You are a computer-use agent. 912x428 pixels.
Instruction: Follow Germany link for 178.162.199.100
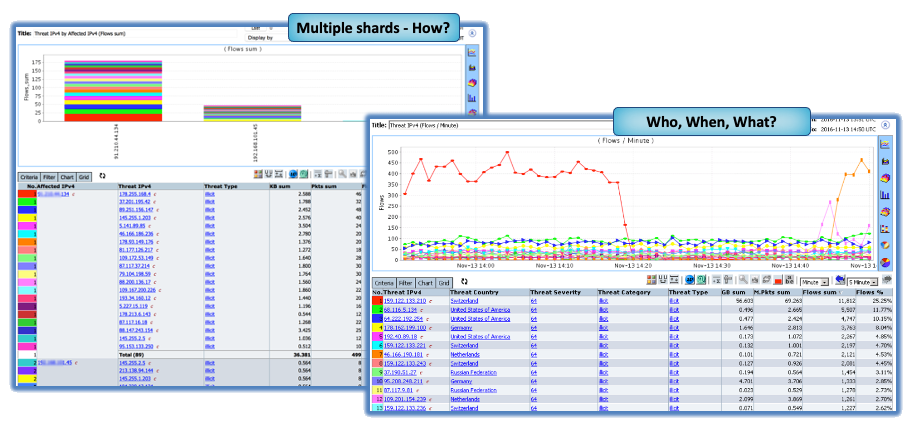[x=459, y=328]
